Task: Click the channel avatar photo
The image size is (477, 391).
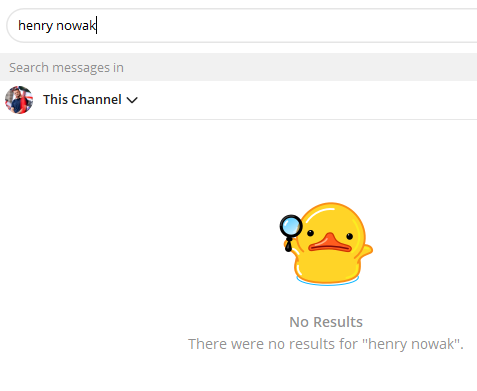Action: click(x=19, y=100)
